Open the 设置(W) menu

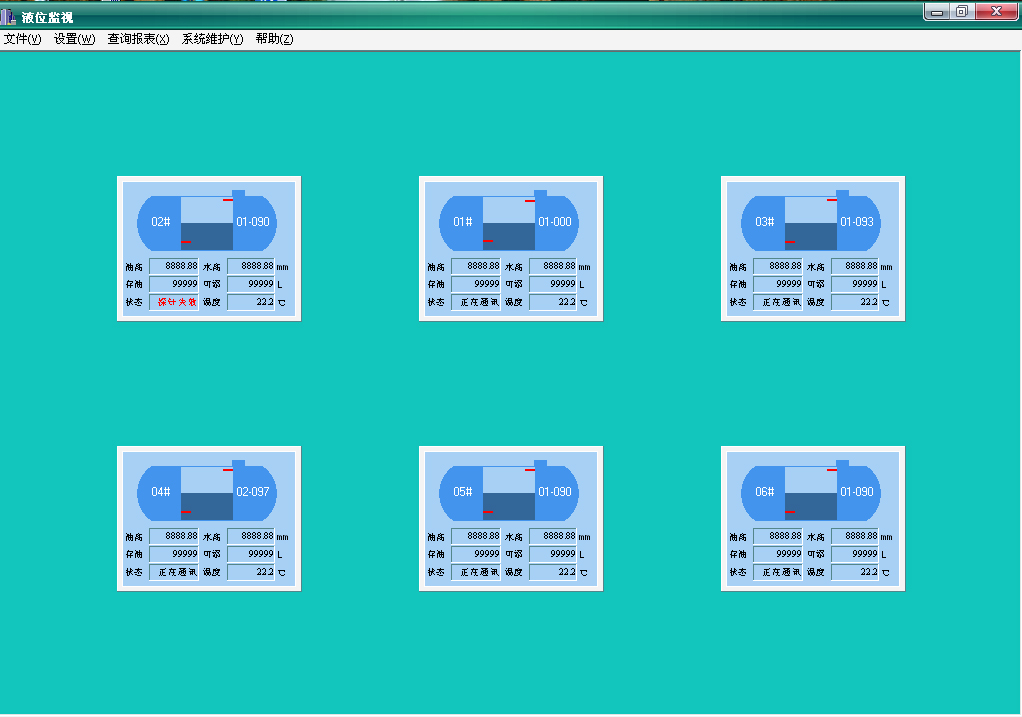coord(74,39)
